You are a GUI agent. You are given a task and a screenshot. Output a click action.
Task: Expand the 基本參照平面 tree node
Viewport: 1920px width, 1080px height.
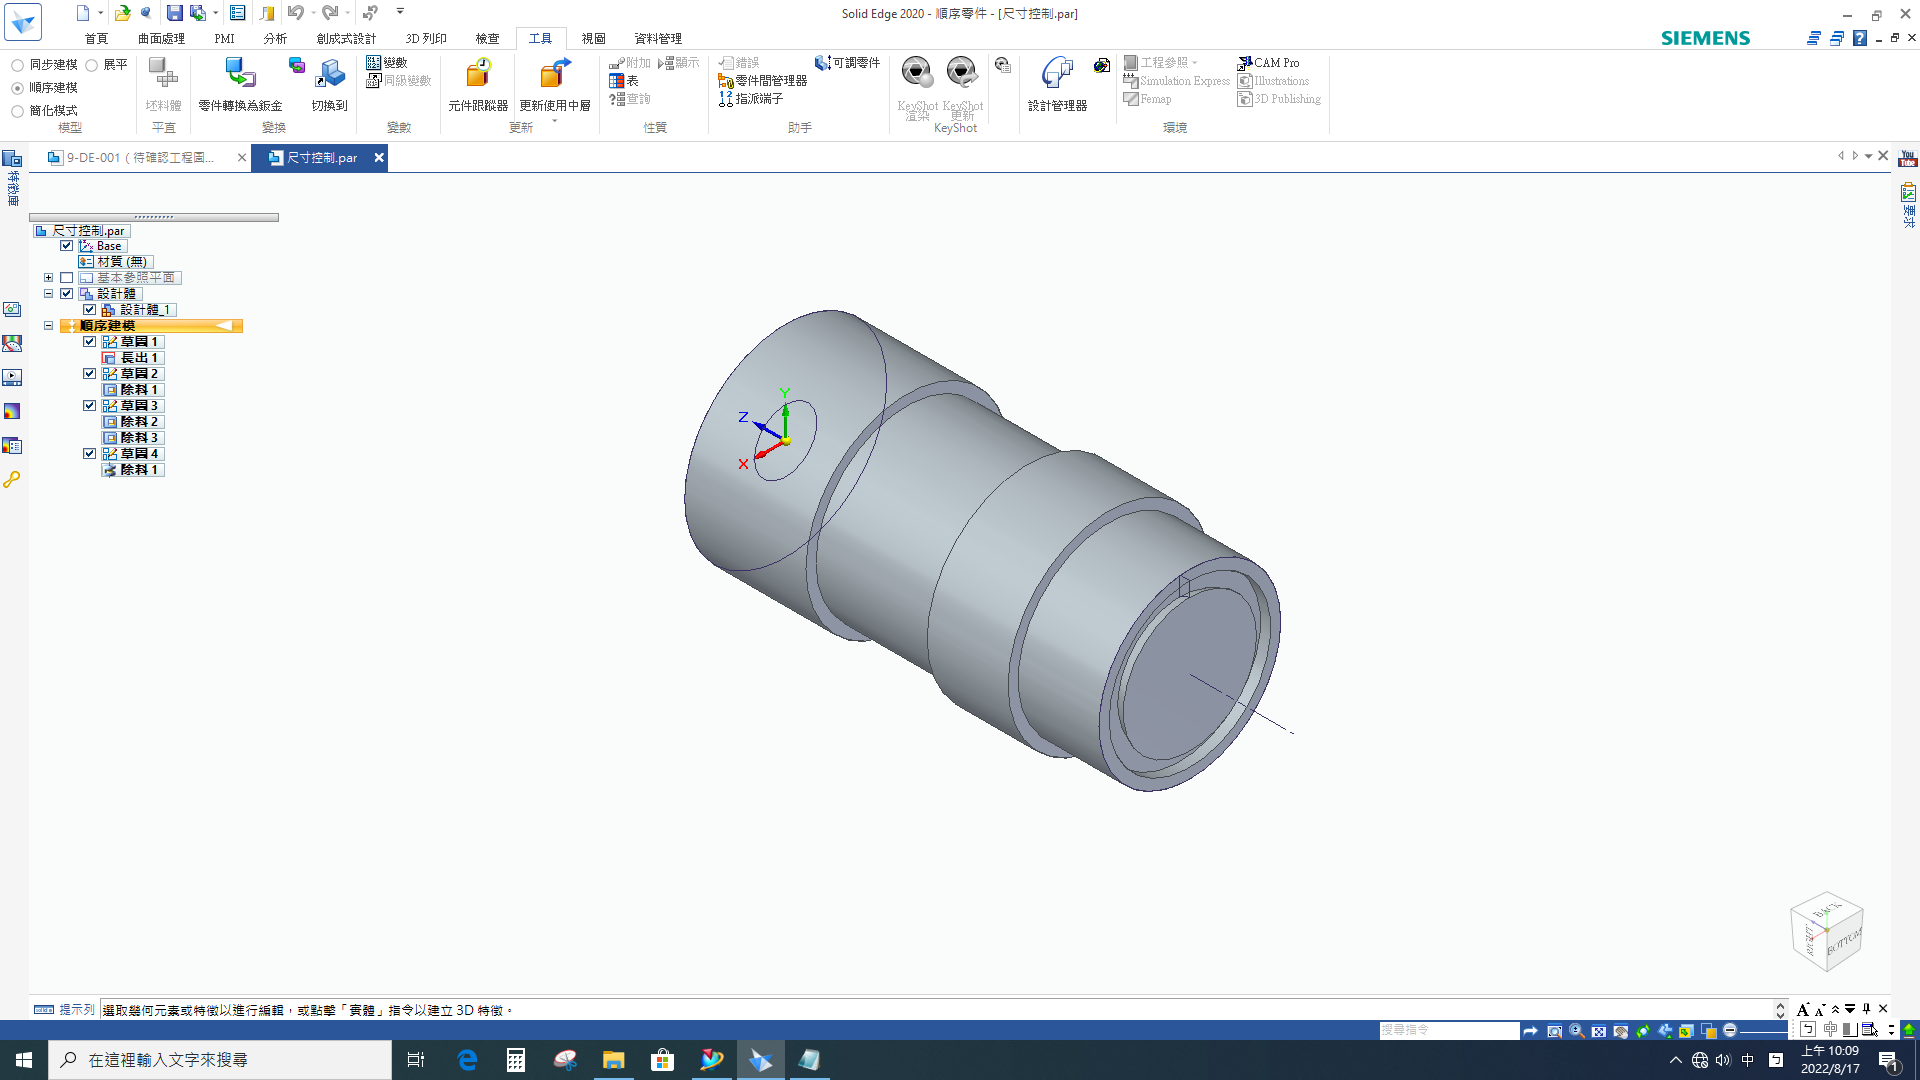[48, 278]
